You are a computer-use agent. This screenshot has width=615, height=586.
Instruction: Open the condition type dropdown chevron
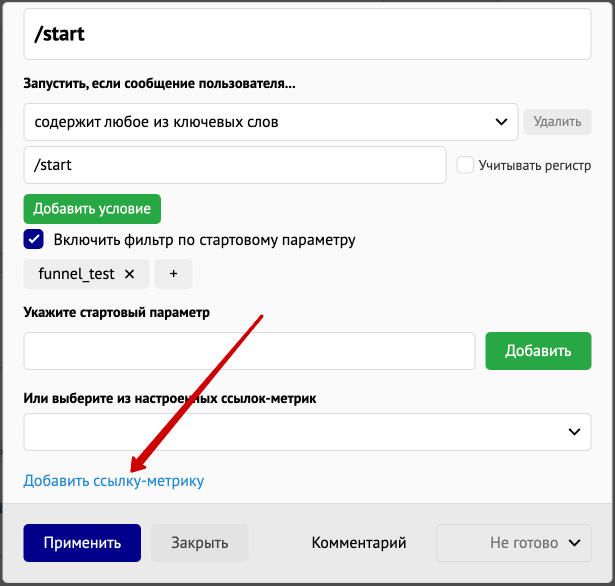pyautogui.click(x=501, y=122)
